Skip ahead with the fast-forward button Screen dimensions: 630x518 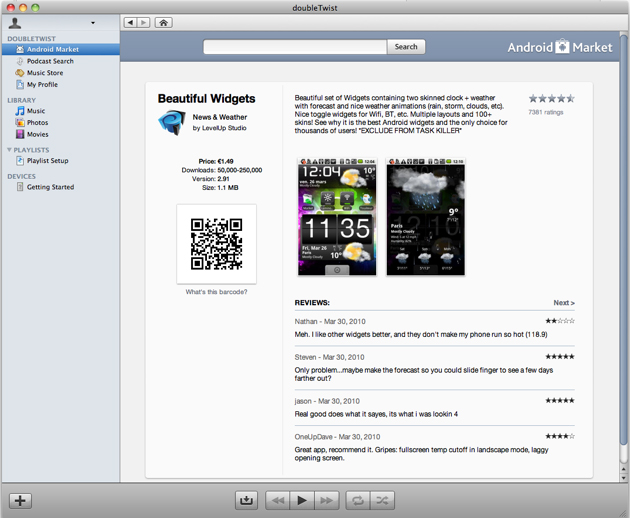point(327,500)
